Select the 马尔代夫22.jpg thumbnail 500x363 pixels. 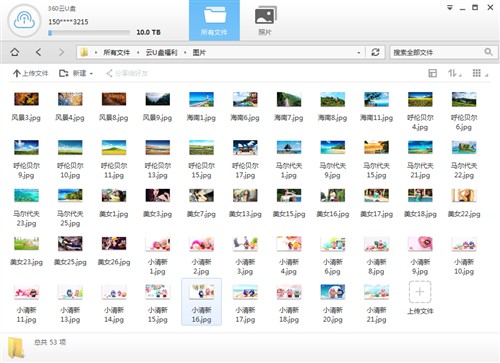coord(464,147)
